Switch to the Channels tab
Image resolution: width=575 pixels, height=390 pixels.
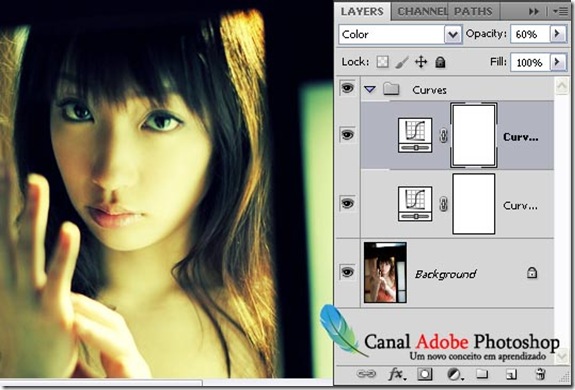[422, 11]
